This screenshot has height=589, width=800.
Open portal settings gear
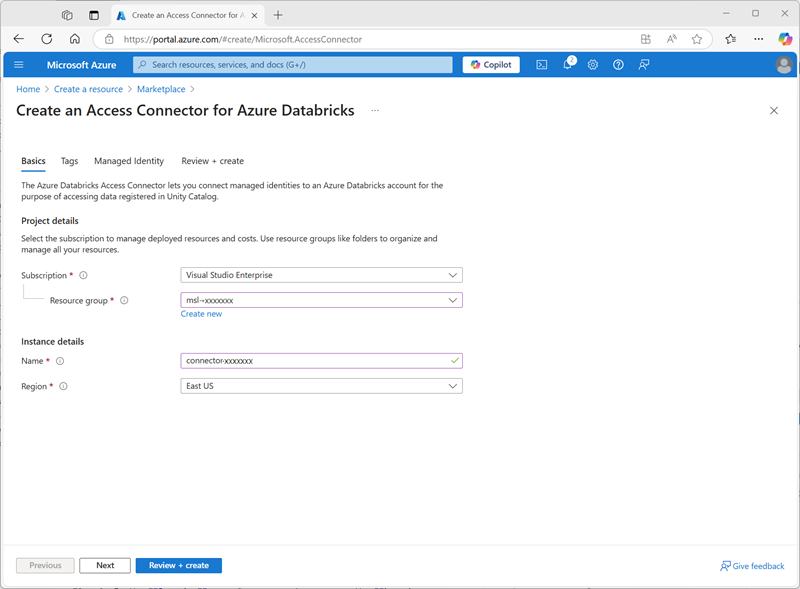click(592, 65)
